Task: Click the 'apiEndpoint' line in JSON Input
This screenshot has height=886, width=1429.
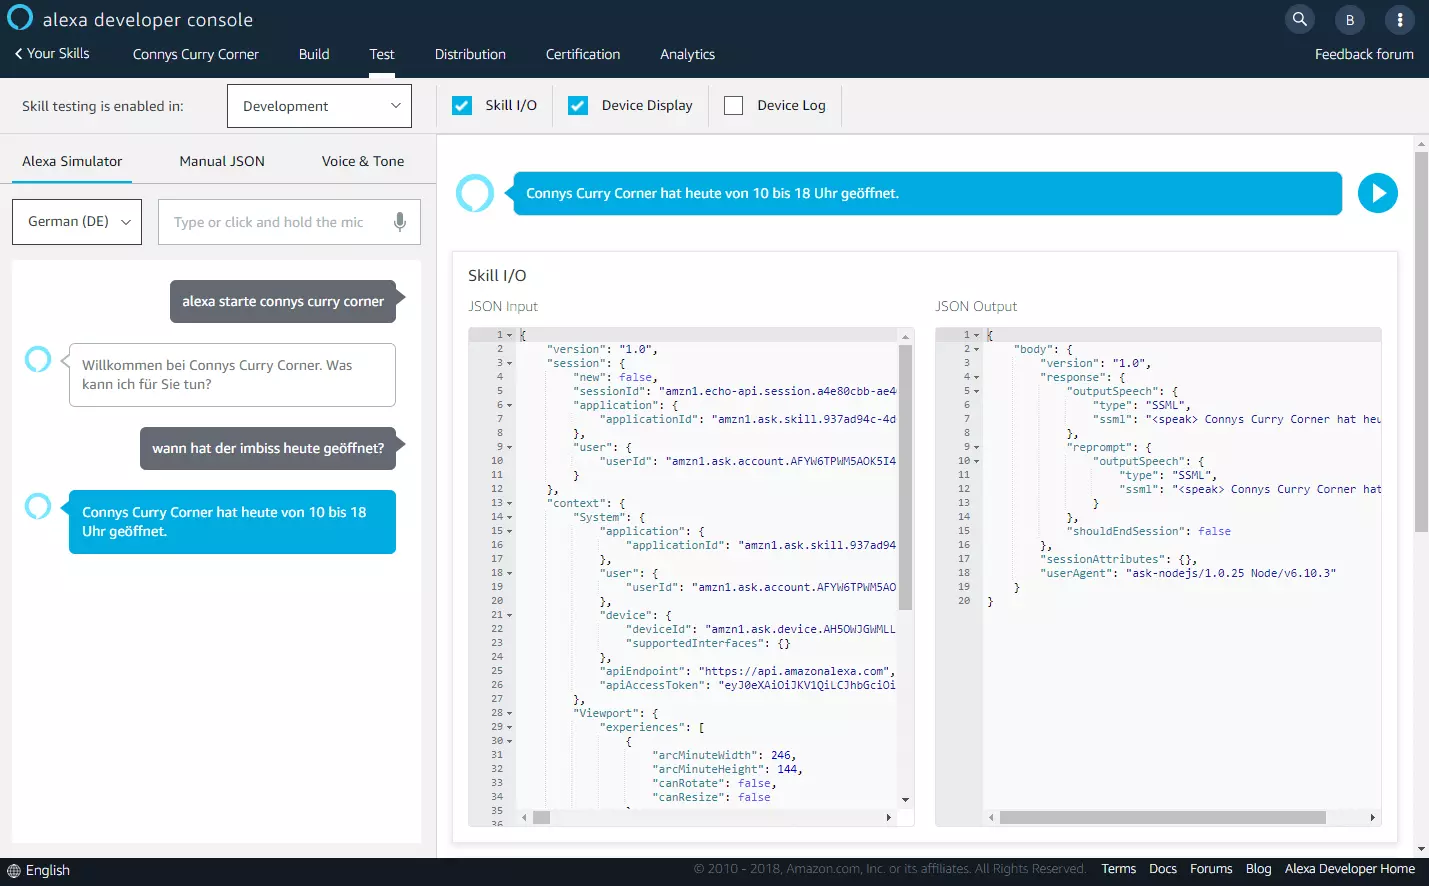Action: tap(745, 672)
